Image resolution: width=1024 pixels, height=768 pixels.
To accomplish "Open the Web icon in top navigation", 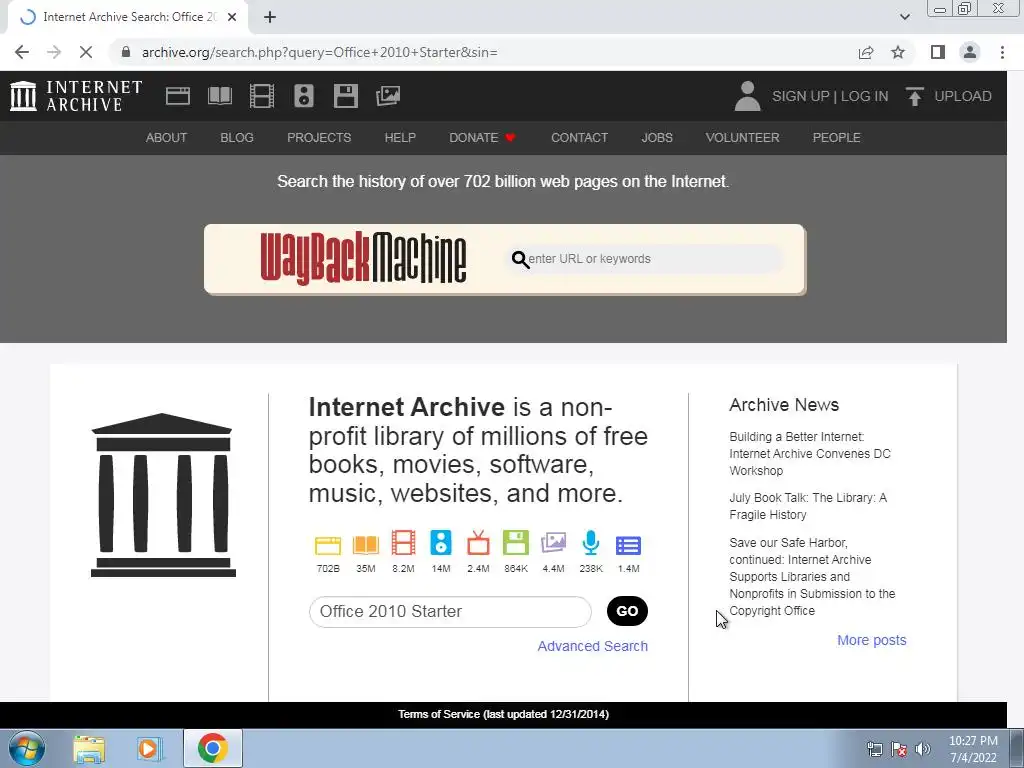I will 178,96.
